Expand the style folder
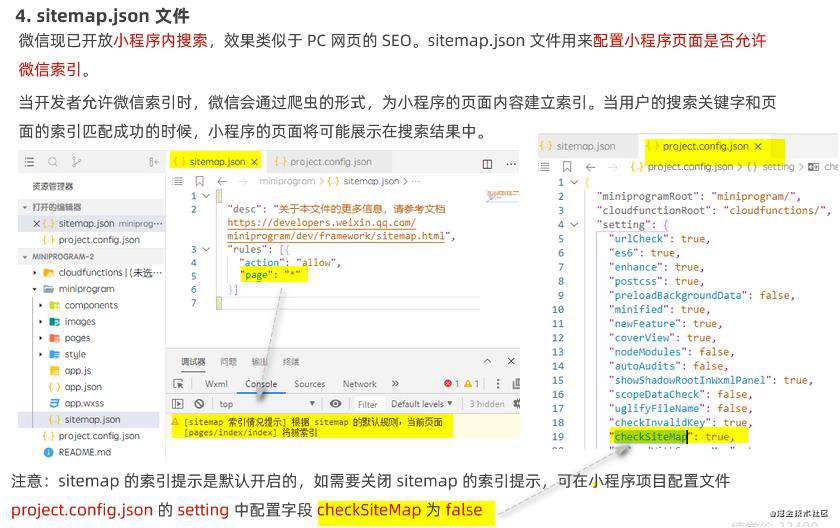Viewport: 840px width, 528px height. [x=41, y=354]
